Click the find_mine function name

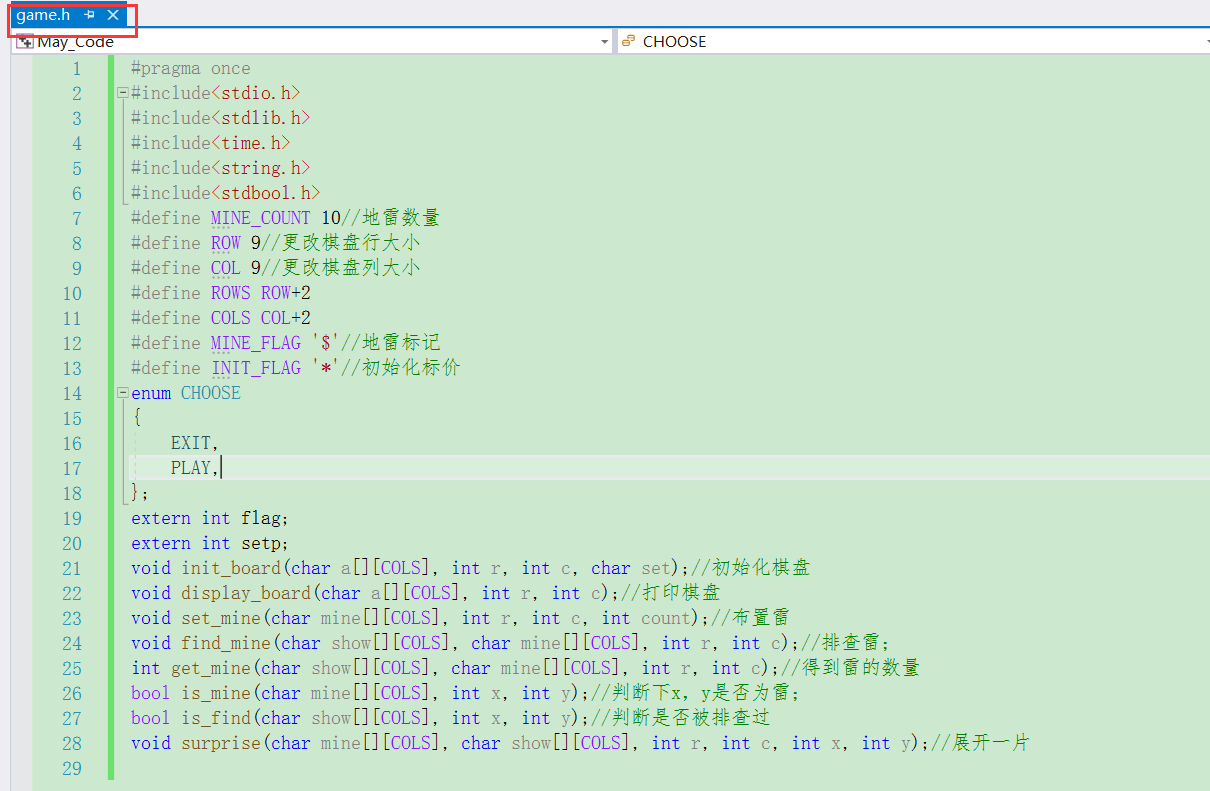(226, 643)
